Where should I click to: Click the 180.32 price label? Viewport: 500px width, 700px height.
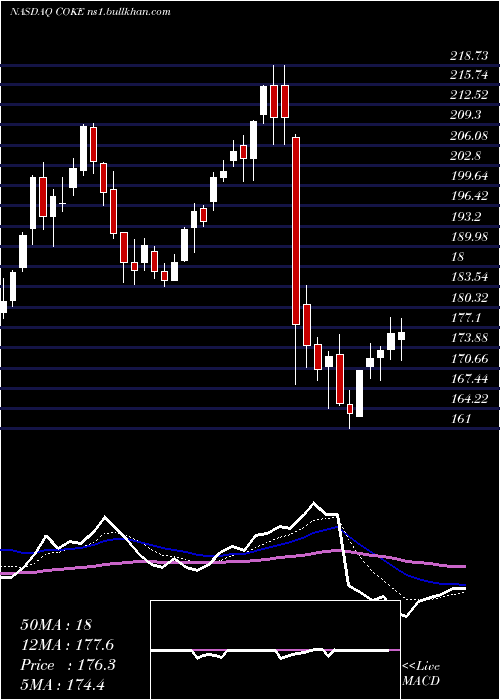point(469,297)
